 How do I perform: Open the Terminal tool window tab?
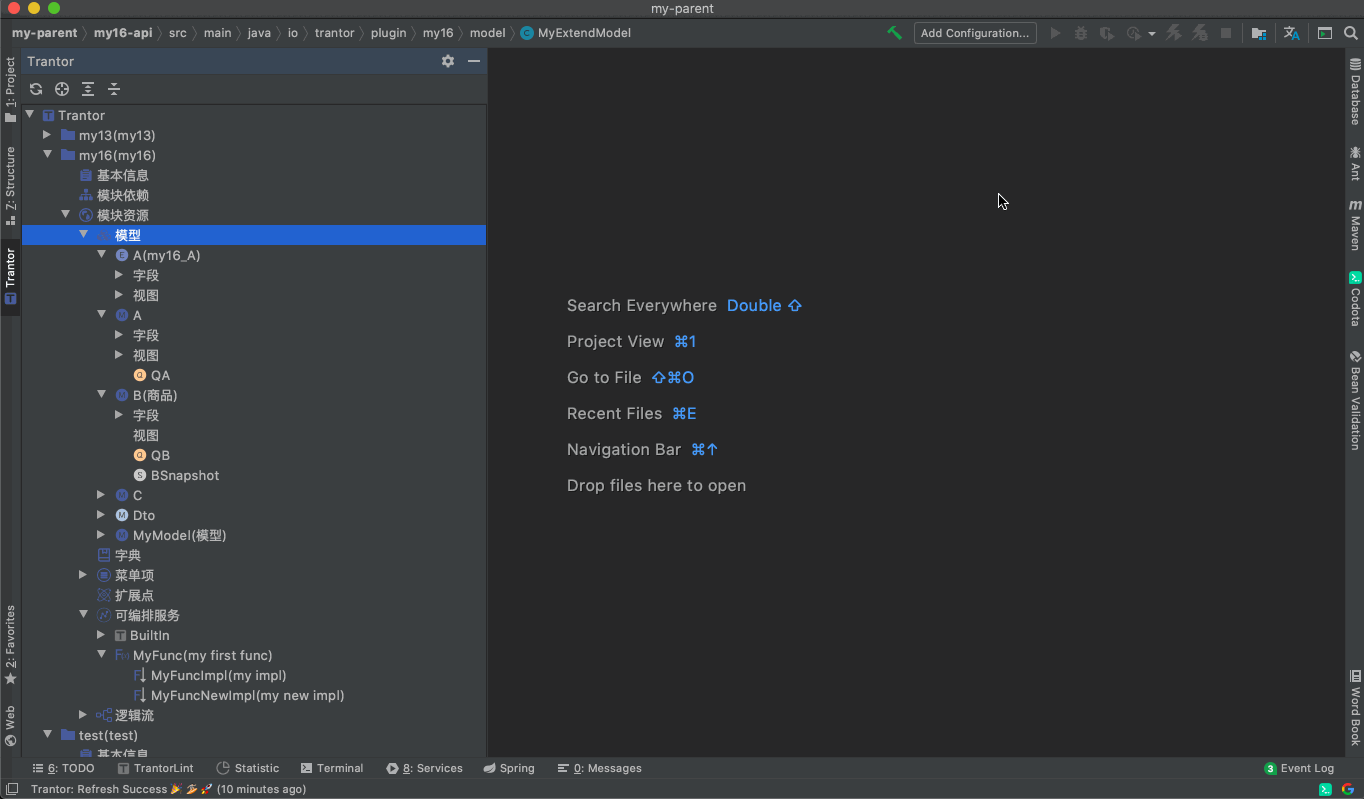coord(331,768)
